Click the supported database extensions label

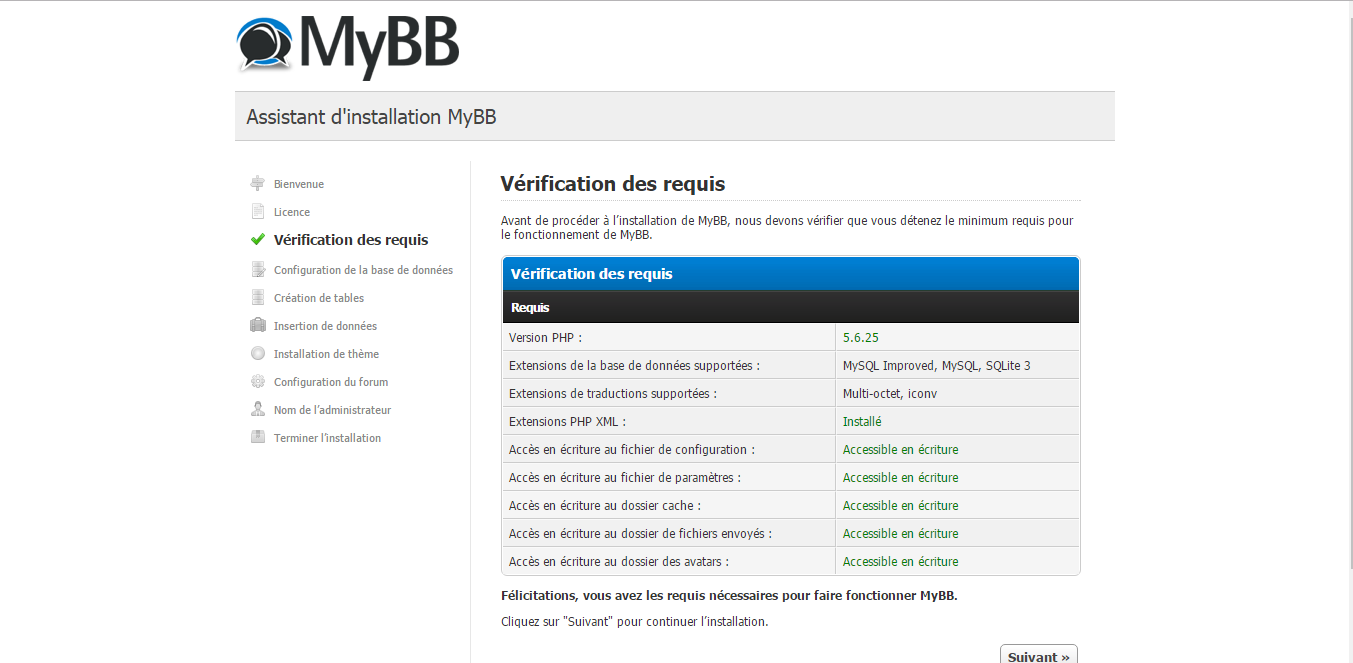(x=634, y=366)
